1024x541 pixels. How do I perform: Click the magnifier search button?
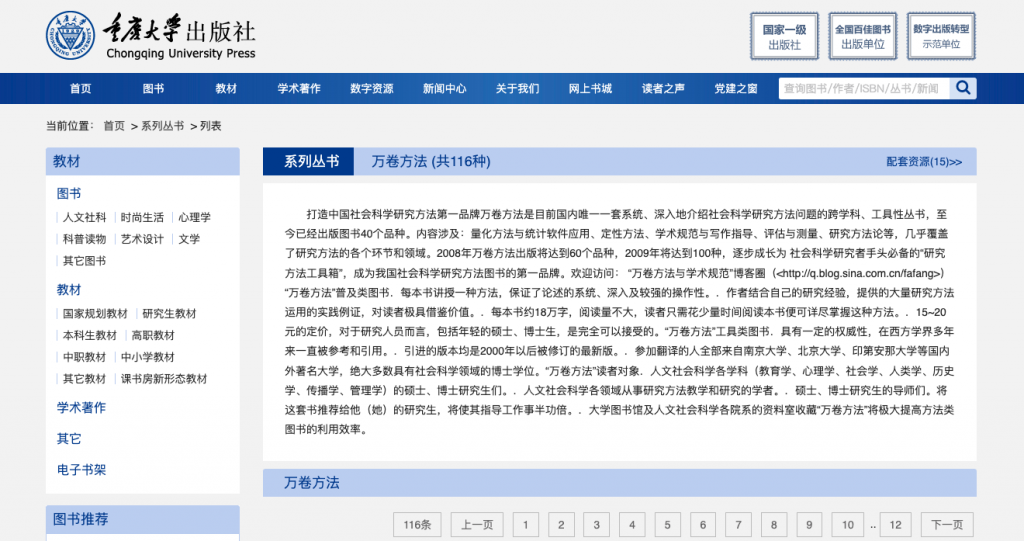pyautogui.click(x=963, y=88)
